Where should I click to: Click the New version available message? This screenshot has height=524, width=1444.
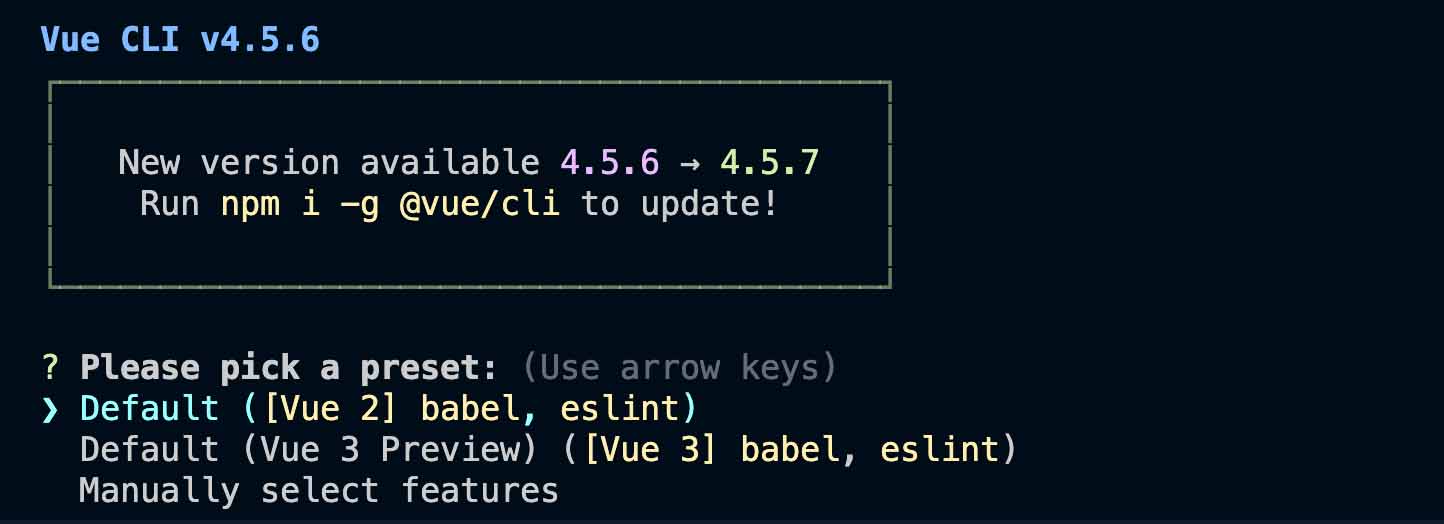(328, 163)
